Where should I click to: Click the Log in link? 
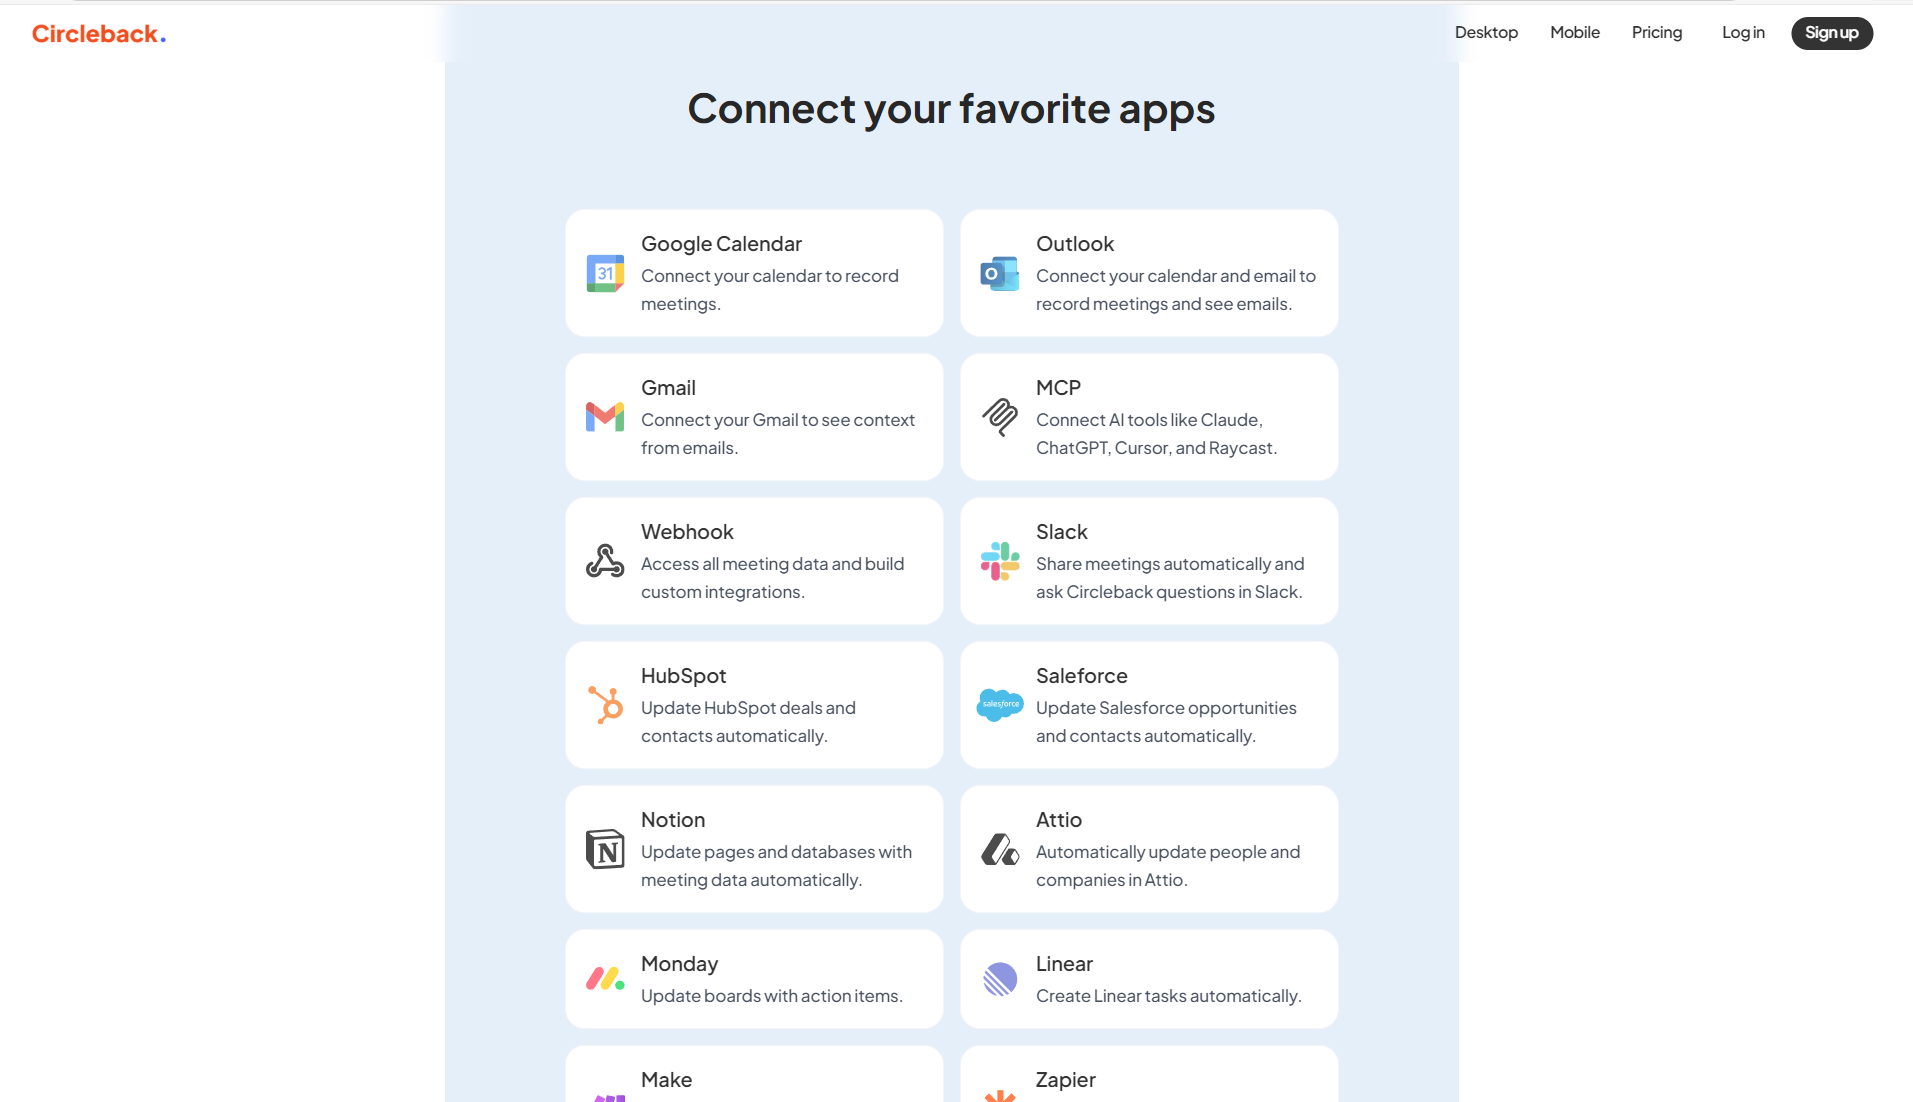pyautogui.click(x=1743, y=33)
